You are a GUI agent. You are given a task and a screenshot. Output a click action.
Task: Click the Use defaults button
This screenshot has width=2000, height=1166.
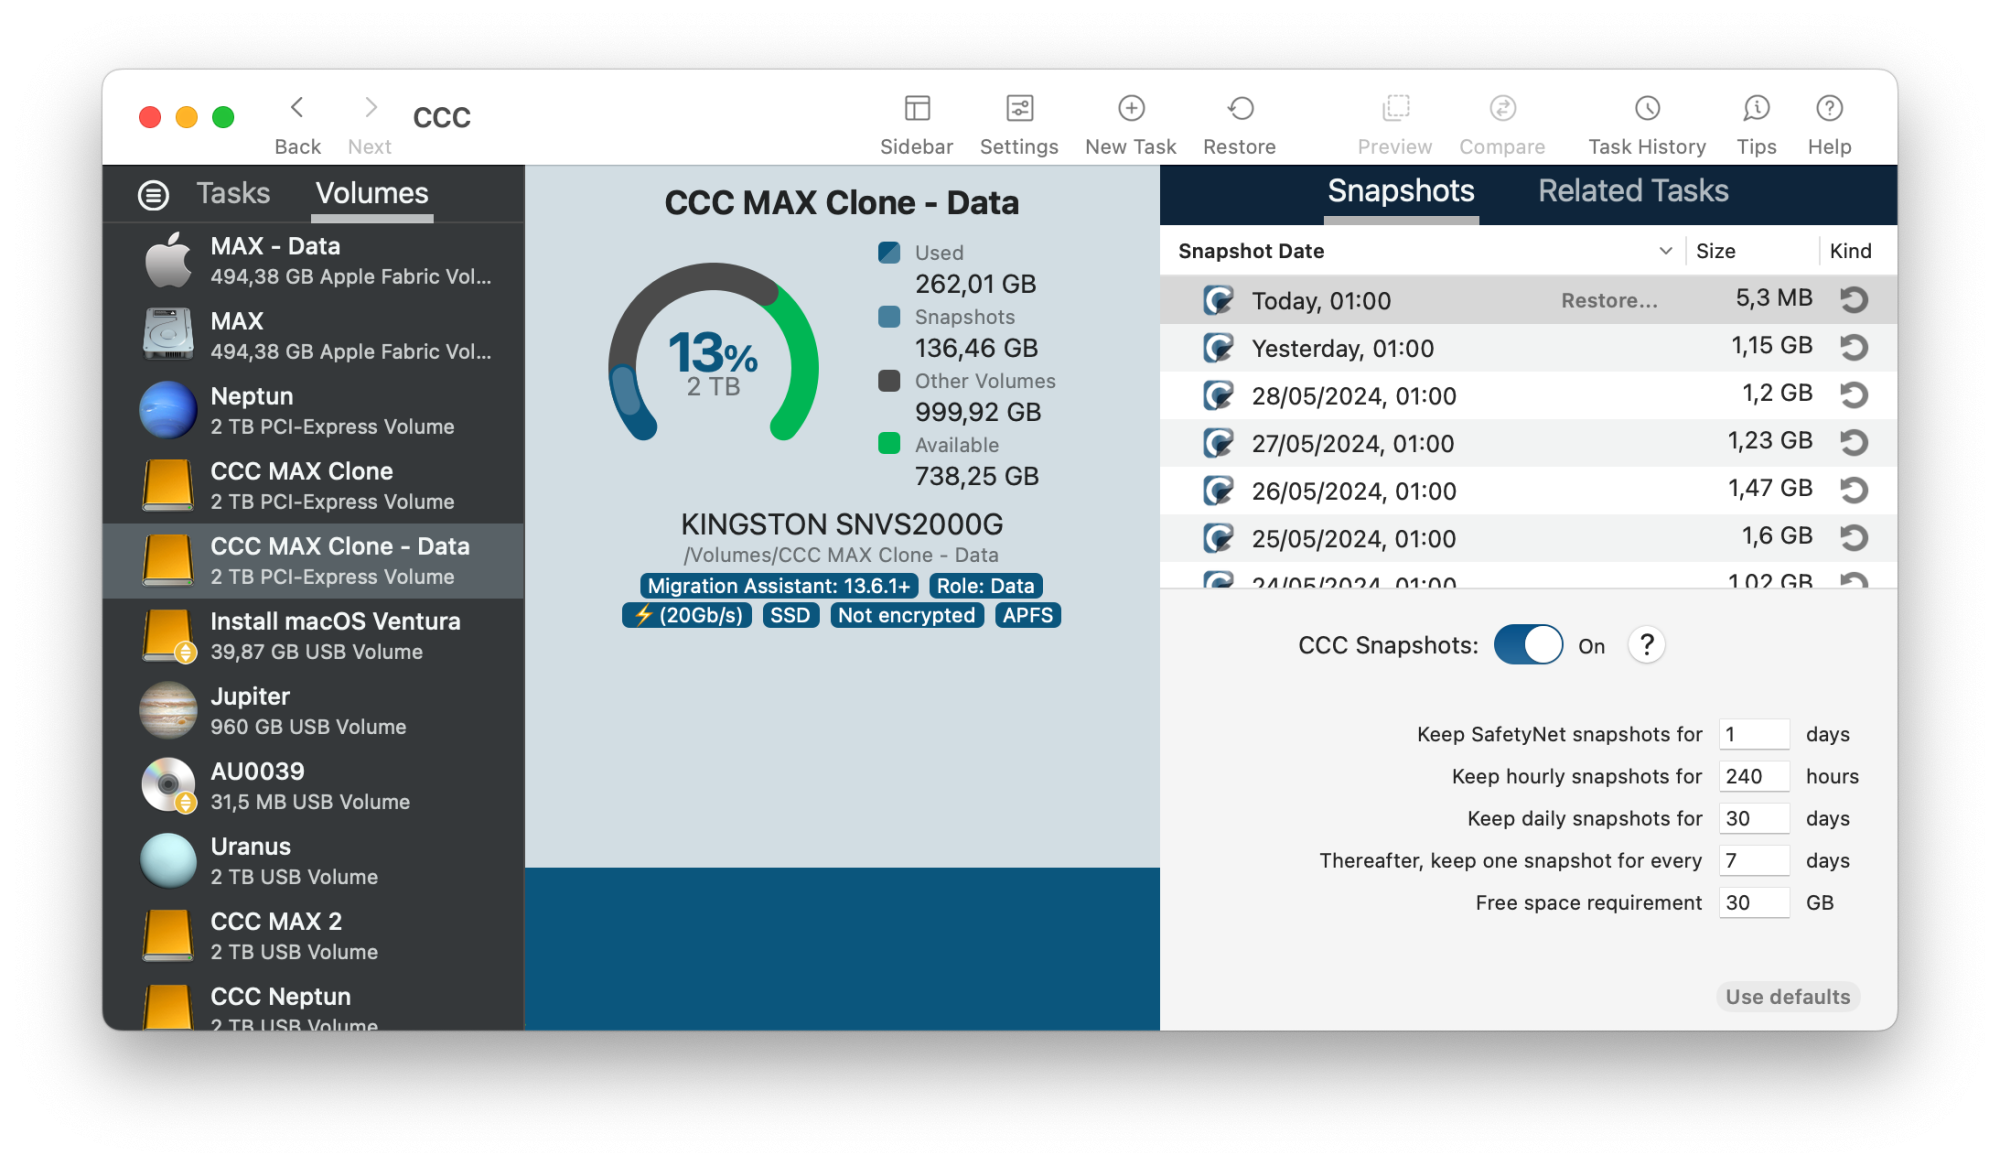coord(1786,997)
